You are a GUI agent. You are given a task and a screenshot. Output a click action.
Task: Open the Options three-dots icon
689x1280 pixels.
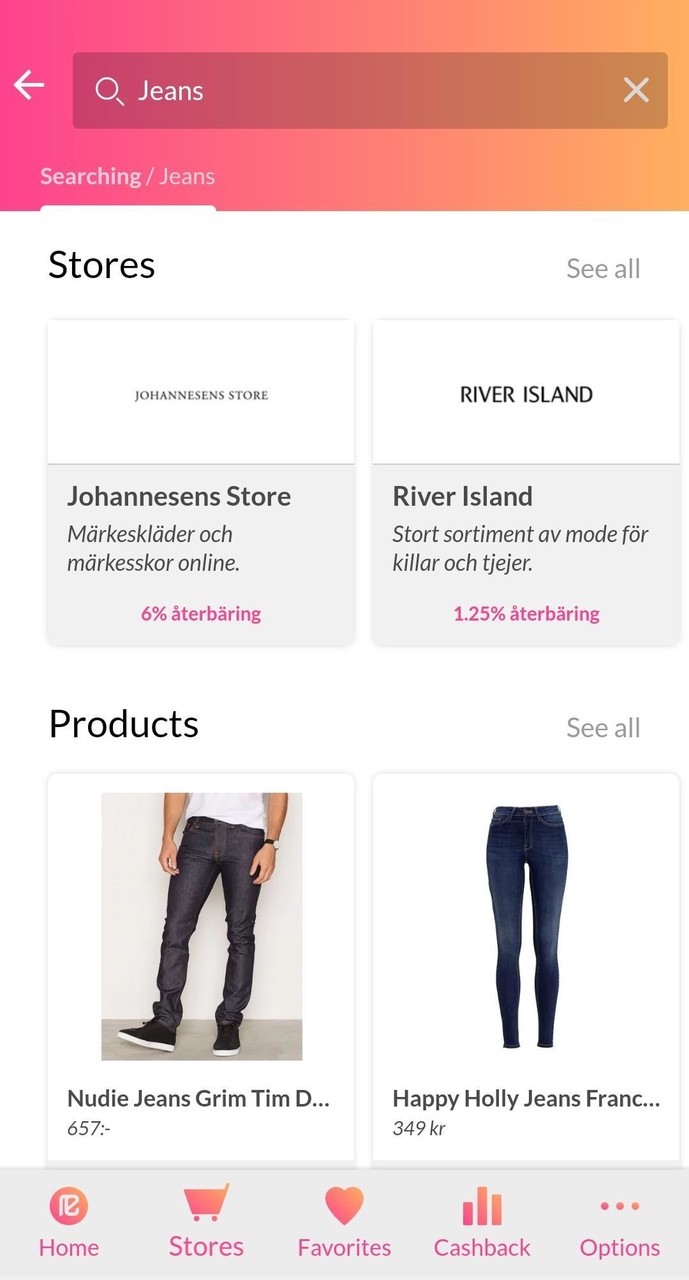coord(620,1206)
